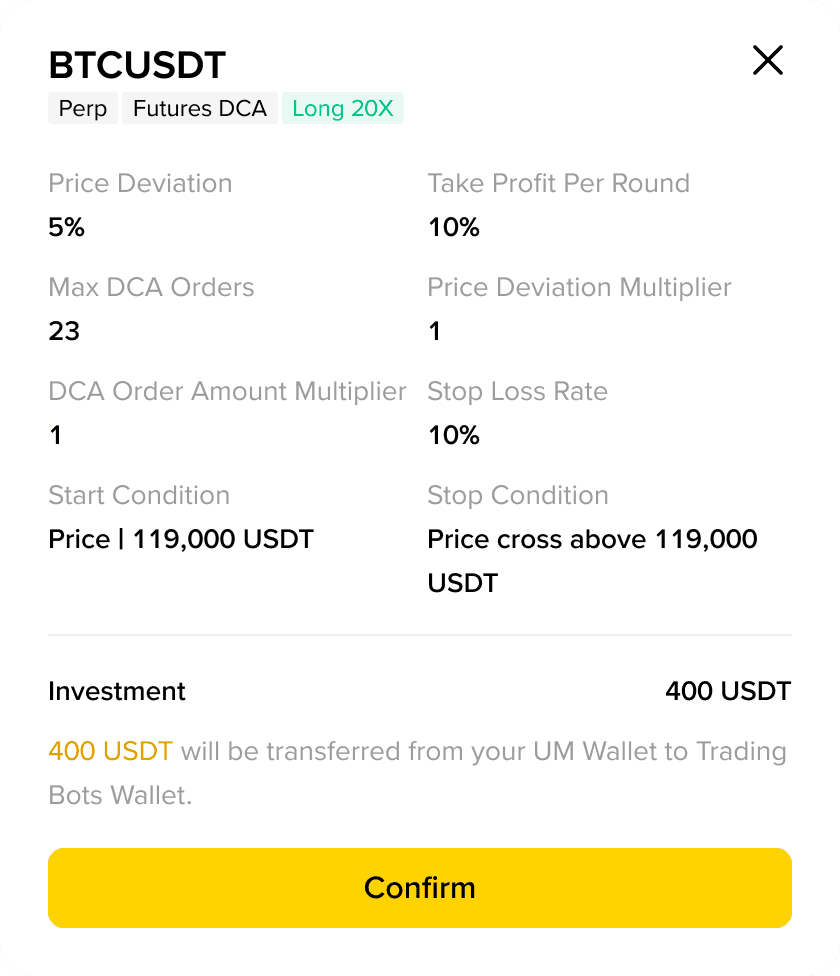Screen dimensions: 840x976
Task: Click the green Long 20X badge
Action: (x=342, y=108)
